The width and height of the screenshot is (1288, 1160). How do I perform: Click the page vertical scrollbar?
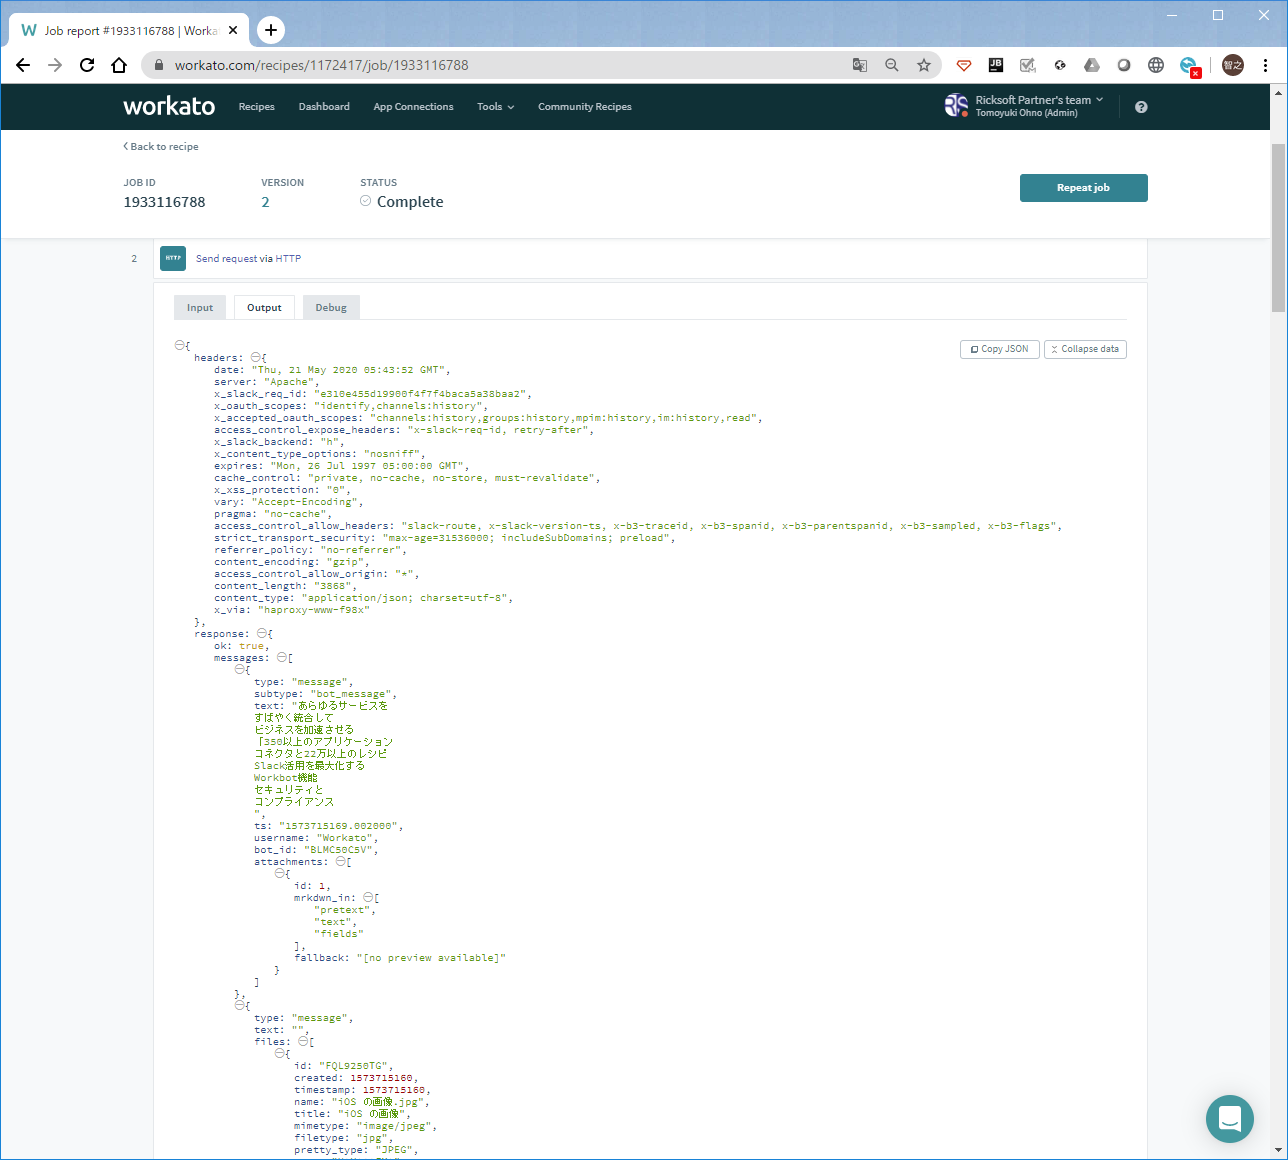pyautogui.click(x=1278, y=228)
